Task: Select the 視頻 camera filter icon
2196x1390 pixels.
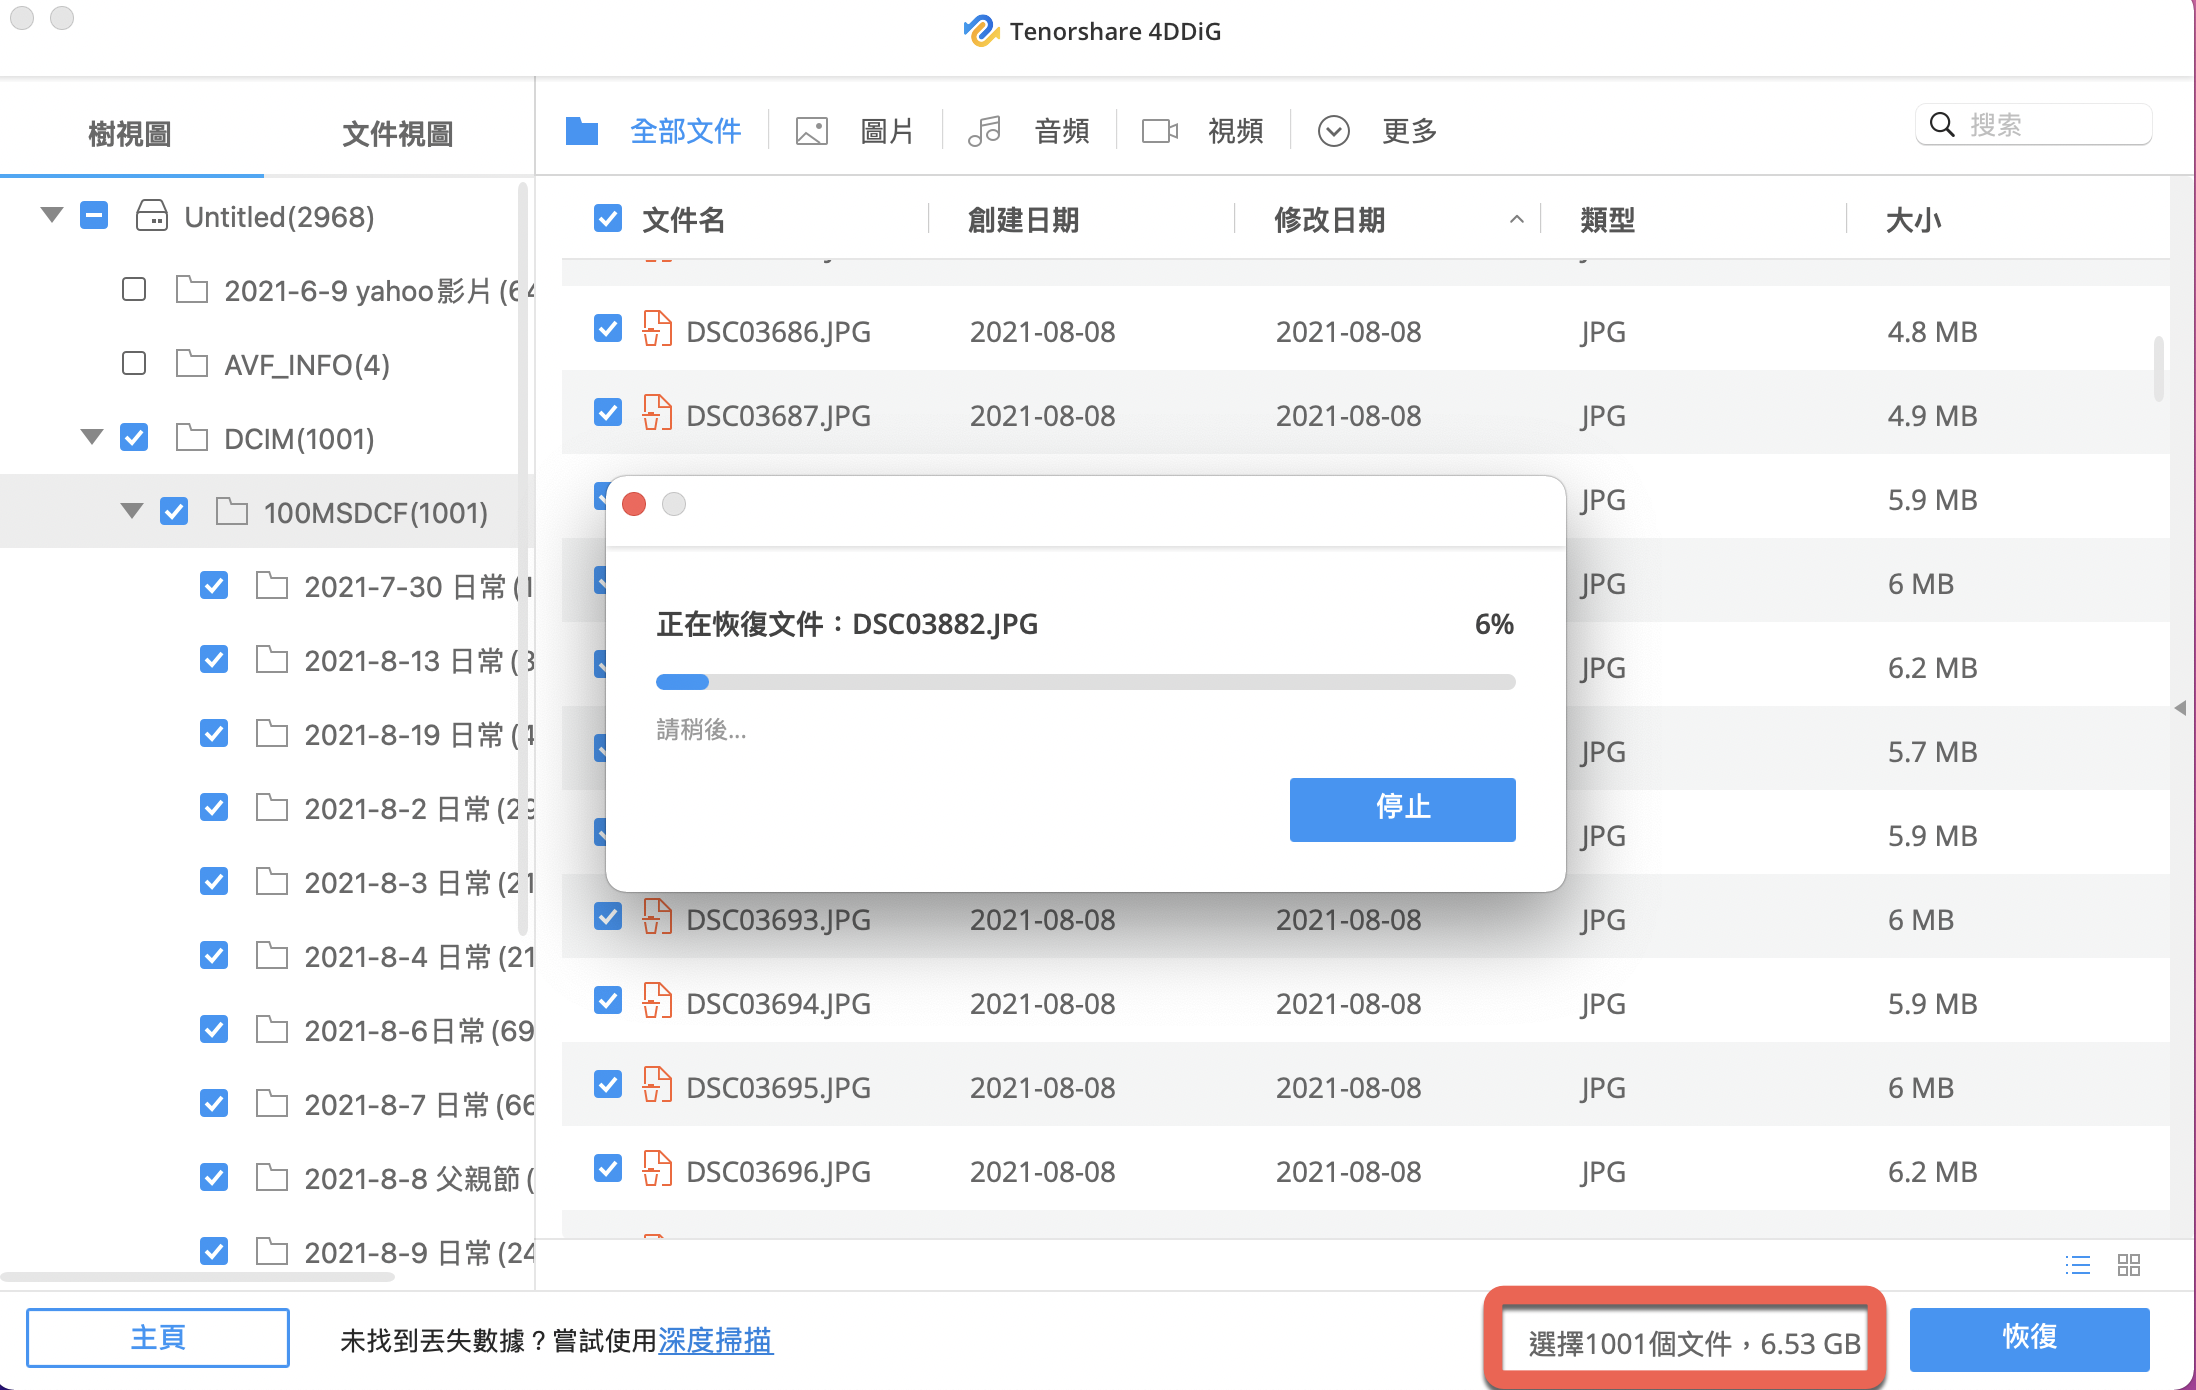Action: coord(1159,131)
